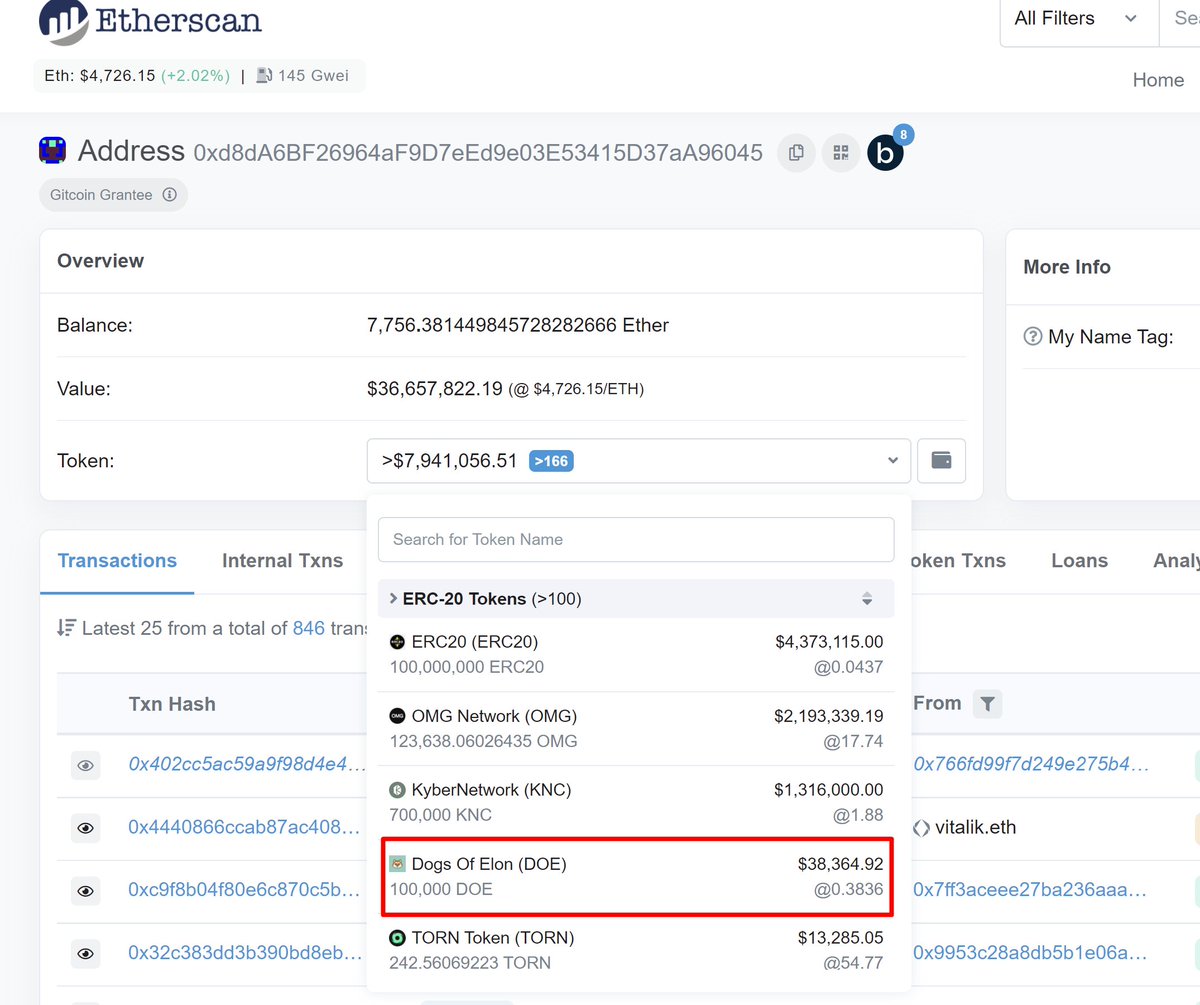Open sender address 0x7ff3aceee27ba236aaa
The height and width of the screenshot is (1005, 1200).
click(x=1030, y=890)
